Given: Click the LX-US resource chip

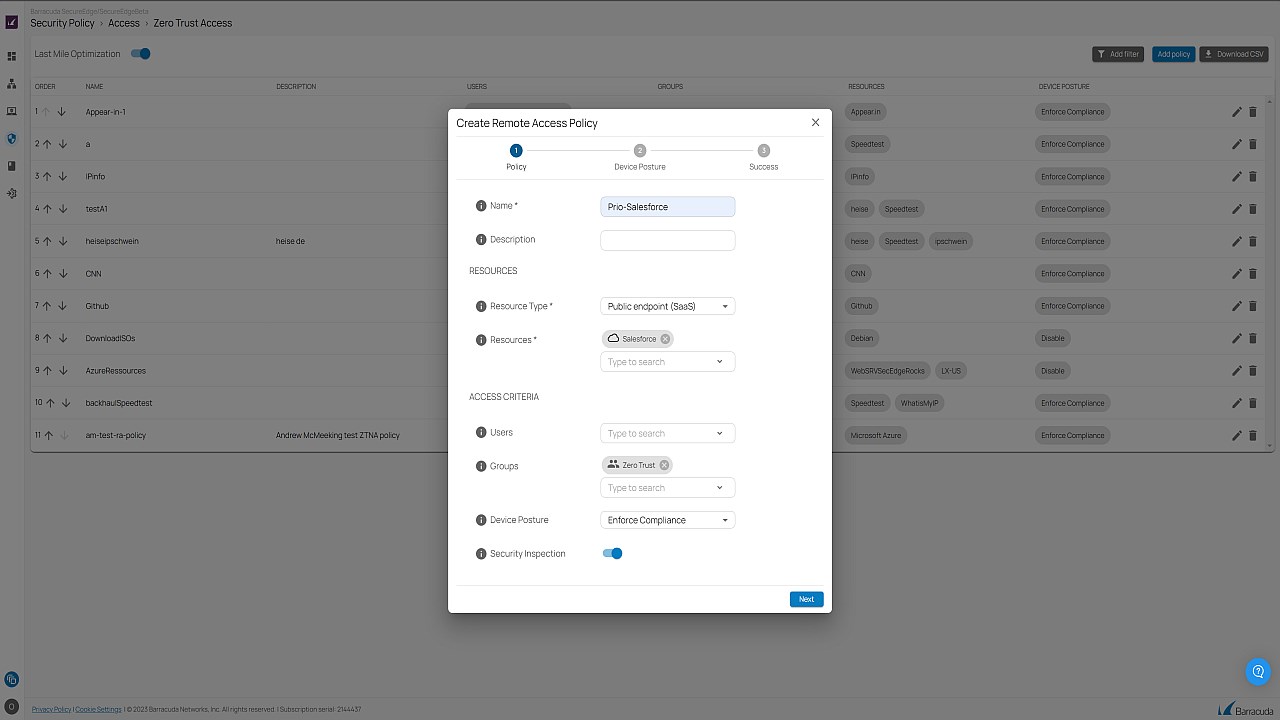Looking at the screenshot, I should pos(950,370).
